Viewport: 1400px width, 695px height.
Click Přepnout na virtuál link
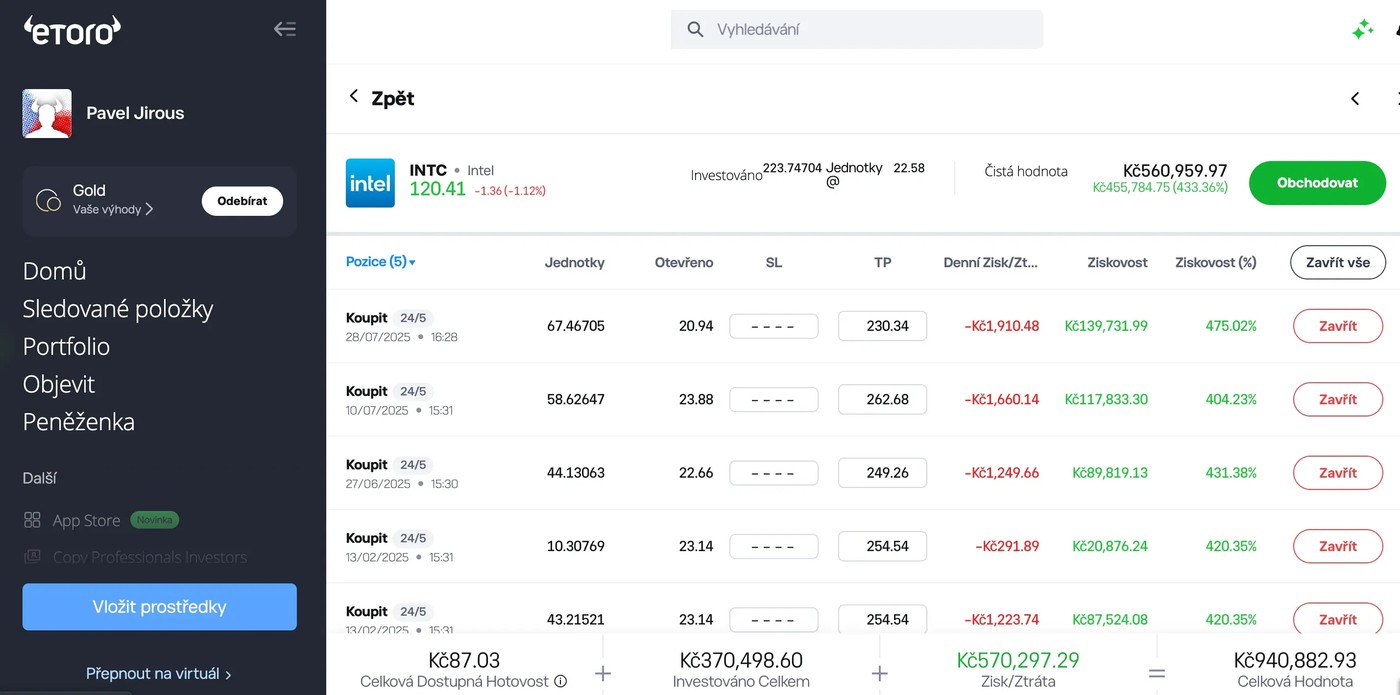[x=159, y=674]
